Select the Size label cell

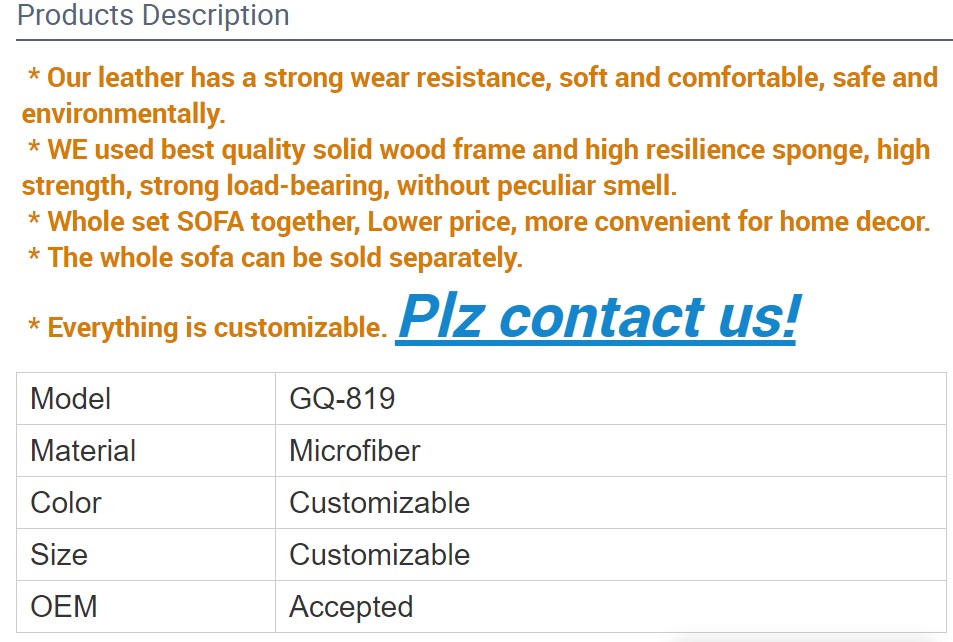pyautogui.click(x=146, y=554)
